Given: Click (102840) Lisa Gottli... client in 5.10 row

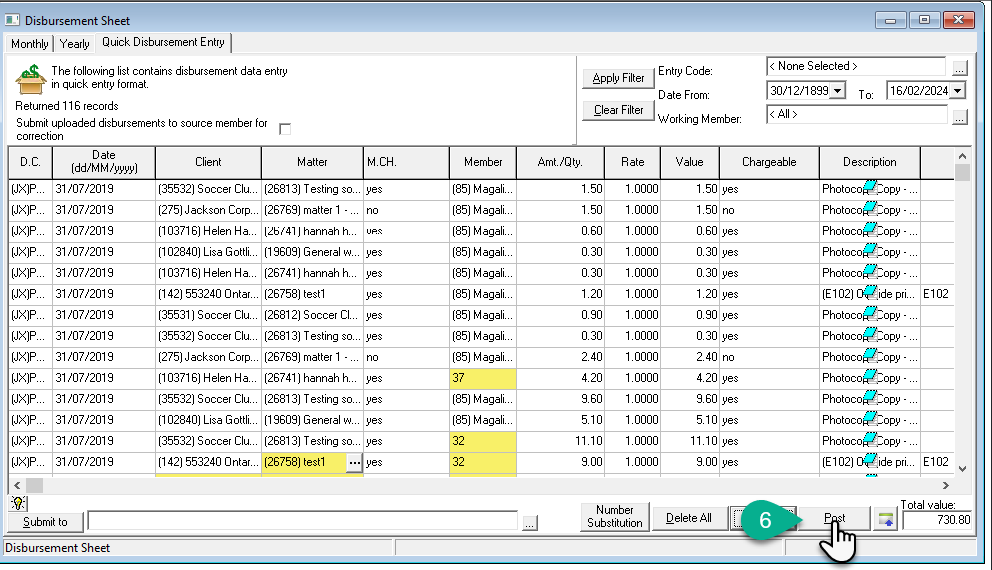Looking at the screenshot, I should 208,420.
